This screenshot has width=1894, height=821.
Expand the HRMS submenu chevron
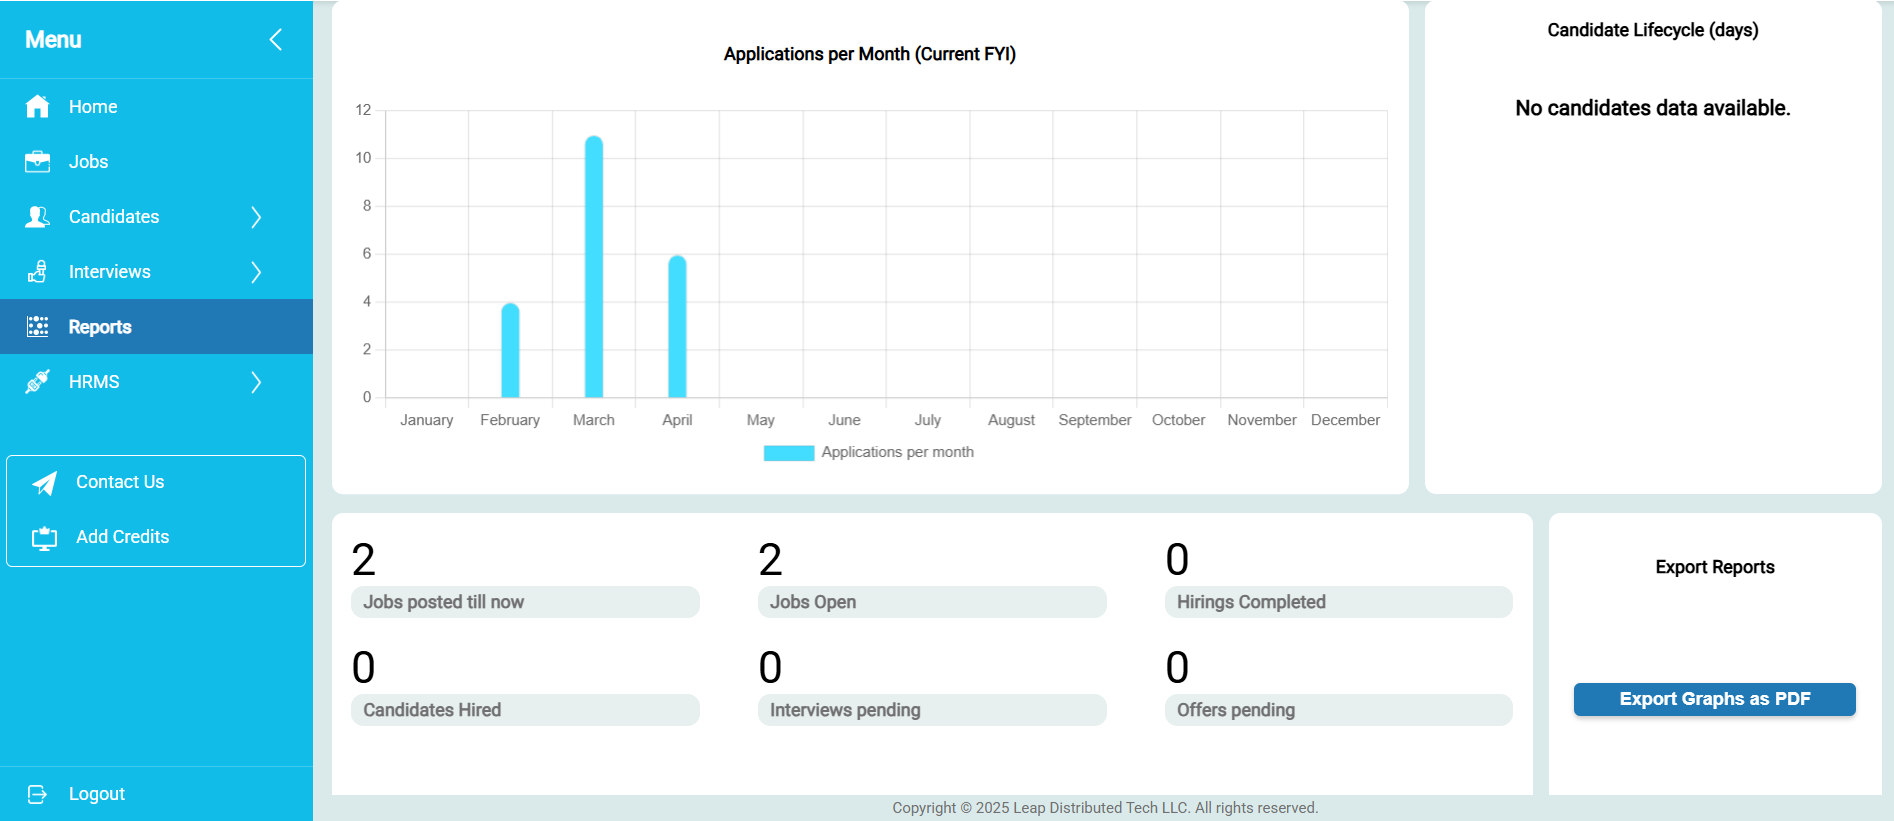(256, 382)
